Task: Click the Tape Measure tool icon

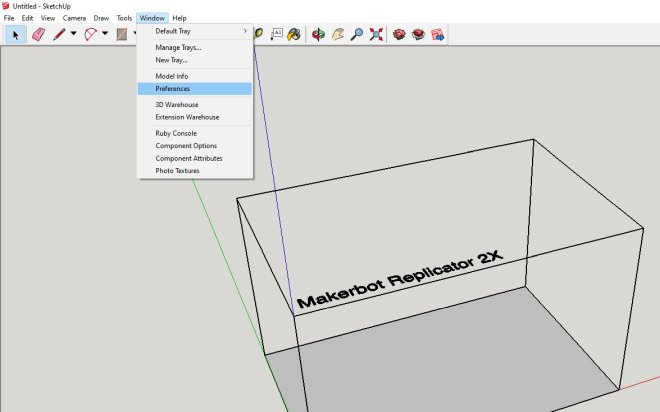Action: click(258, 34)
